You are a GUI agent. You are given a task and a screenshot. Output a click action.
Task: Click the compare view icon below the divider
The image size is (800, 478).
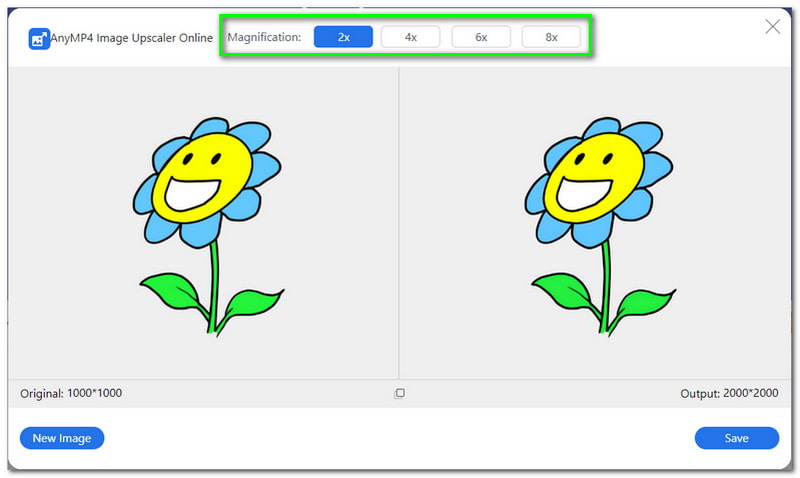(x=399, y=393)
